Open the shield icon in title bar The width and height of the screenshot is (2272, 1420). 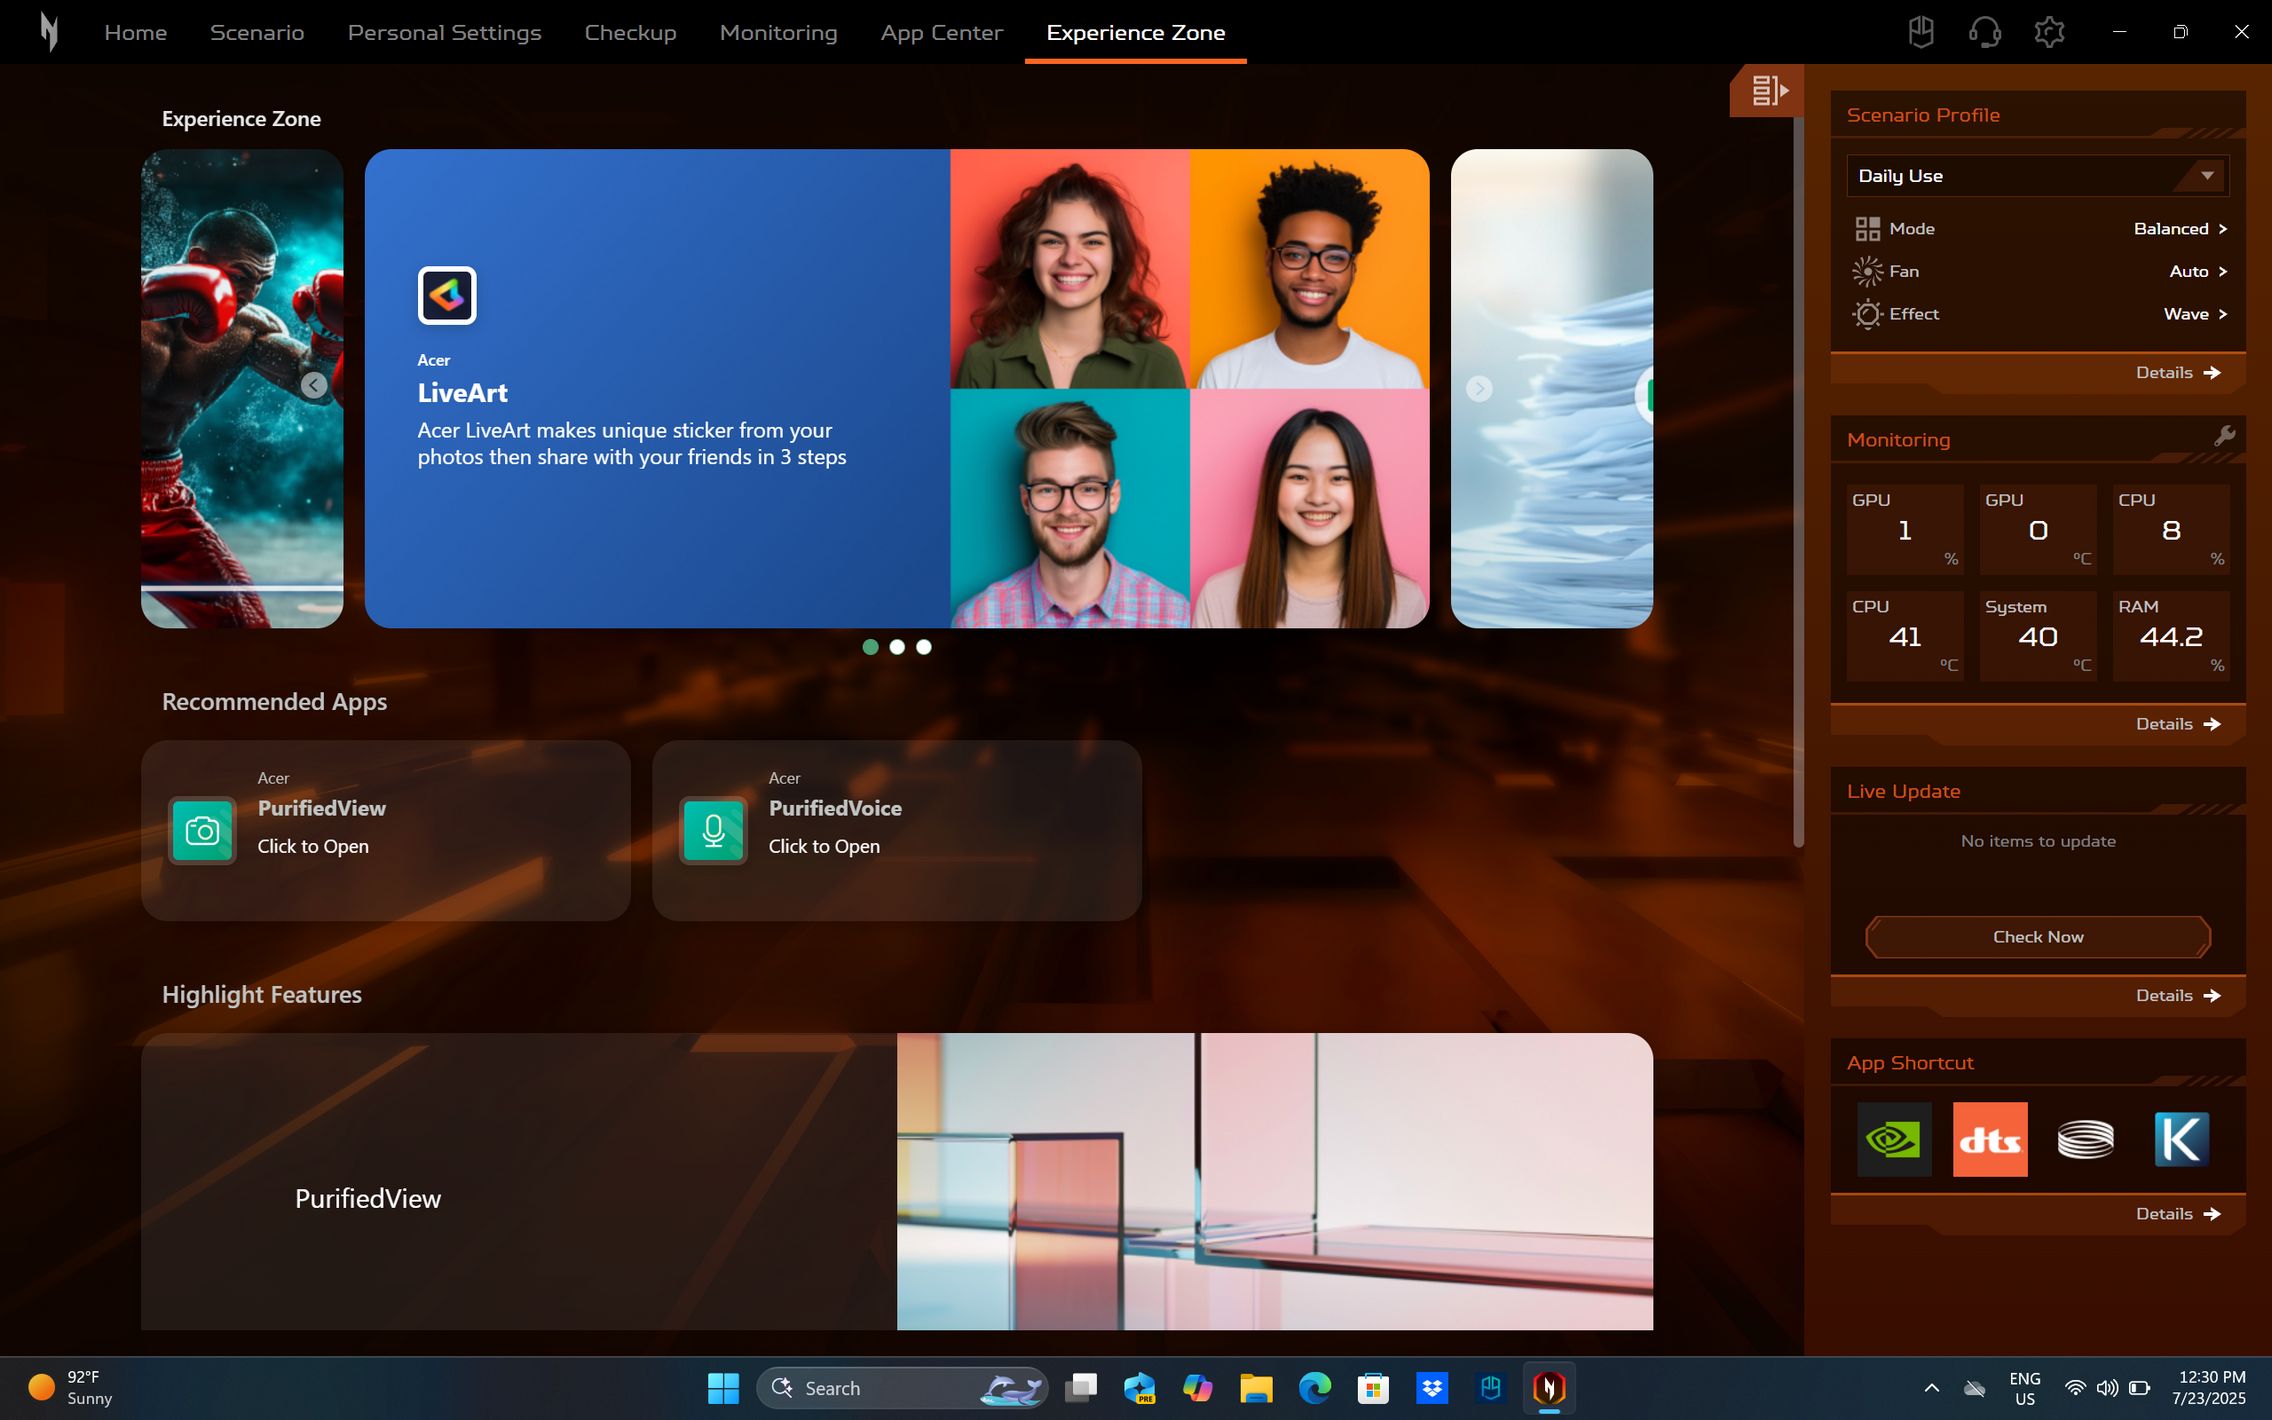(1920, 32)
